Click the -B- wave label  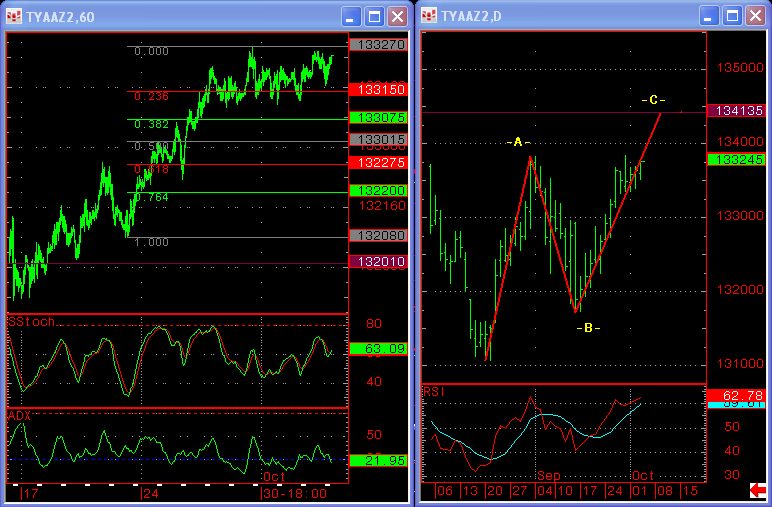pos(588,328)
